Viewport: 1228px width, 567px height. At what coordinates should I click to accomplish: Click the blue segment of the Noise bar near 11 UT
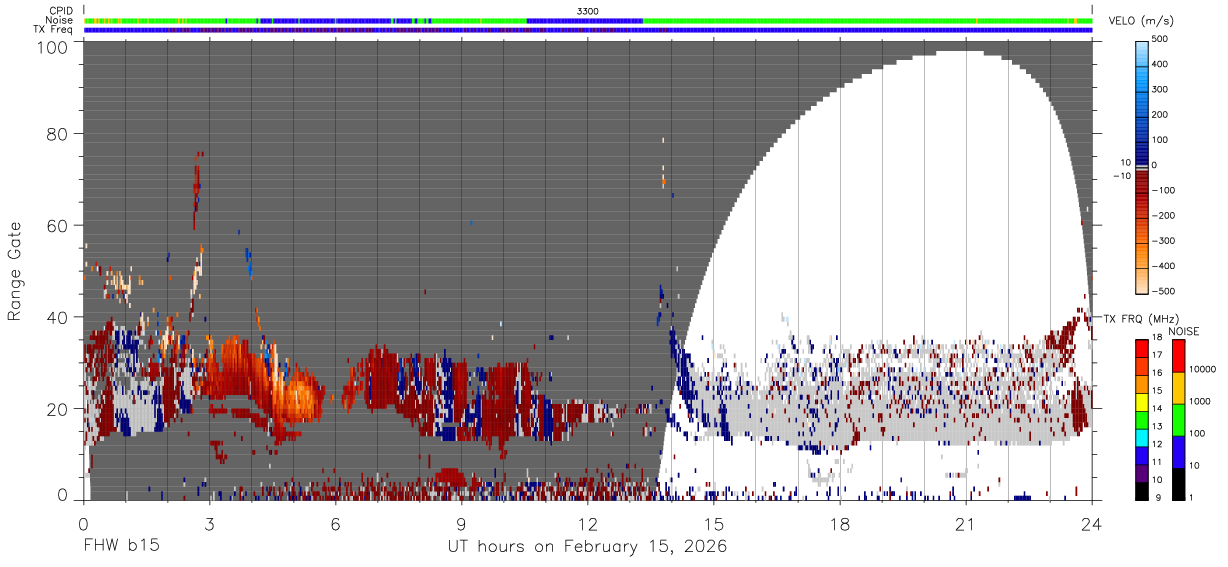tap(584, 20)
